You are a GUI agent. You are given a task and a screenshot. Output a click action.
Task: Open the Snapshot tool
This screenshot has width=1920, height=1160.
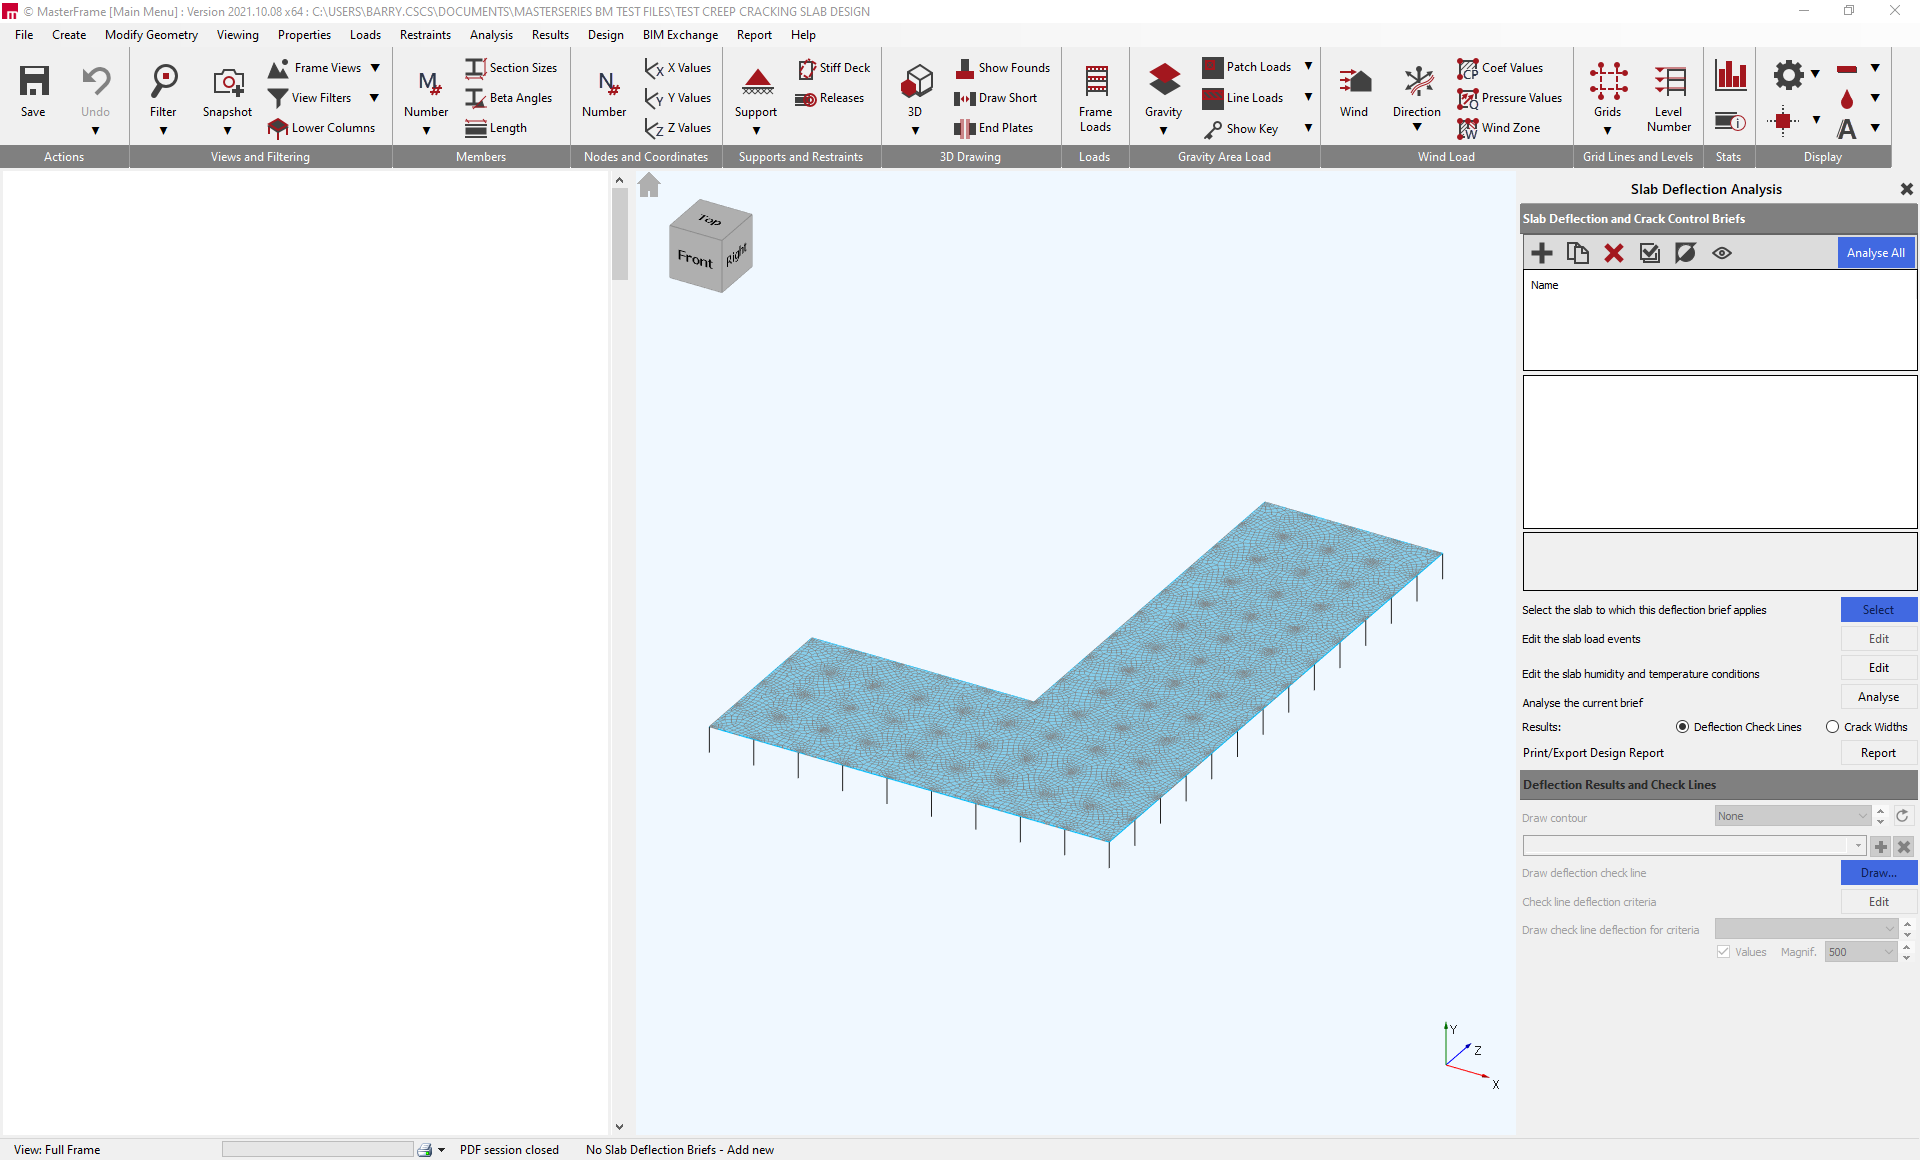click(x=227, y=90)
